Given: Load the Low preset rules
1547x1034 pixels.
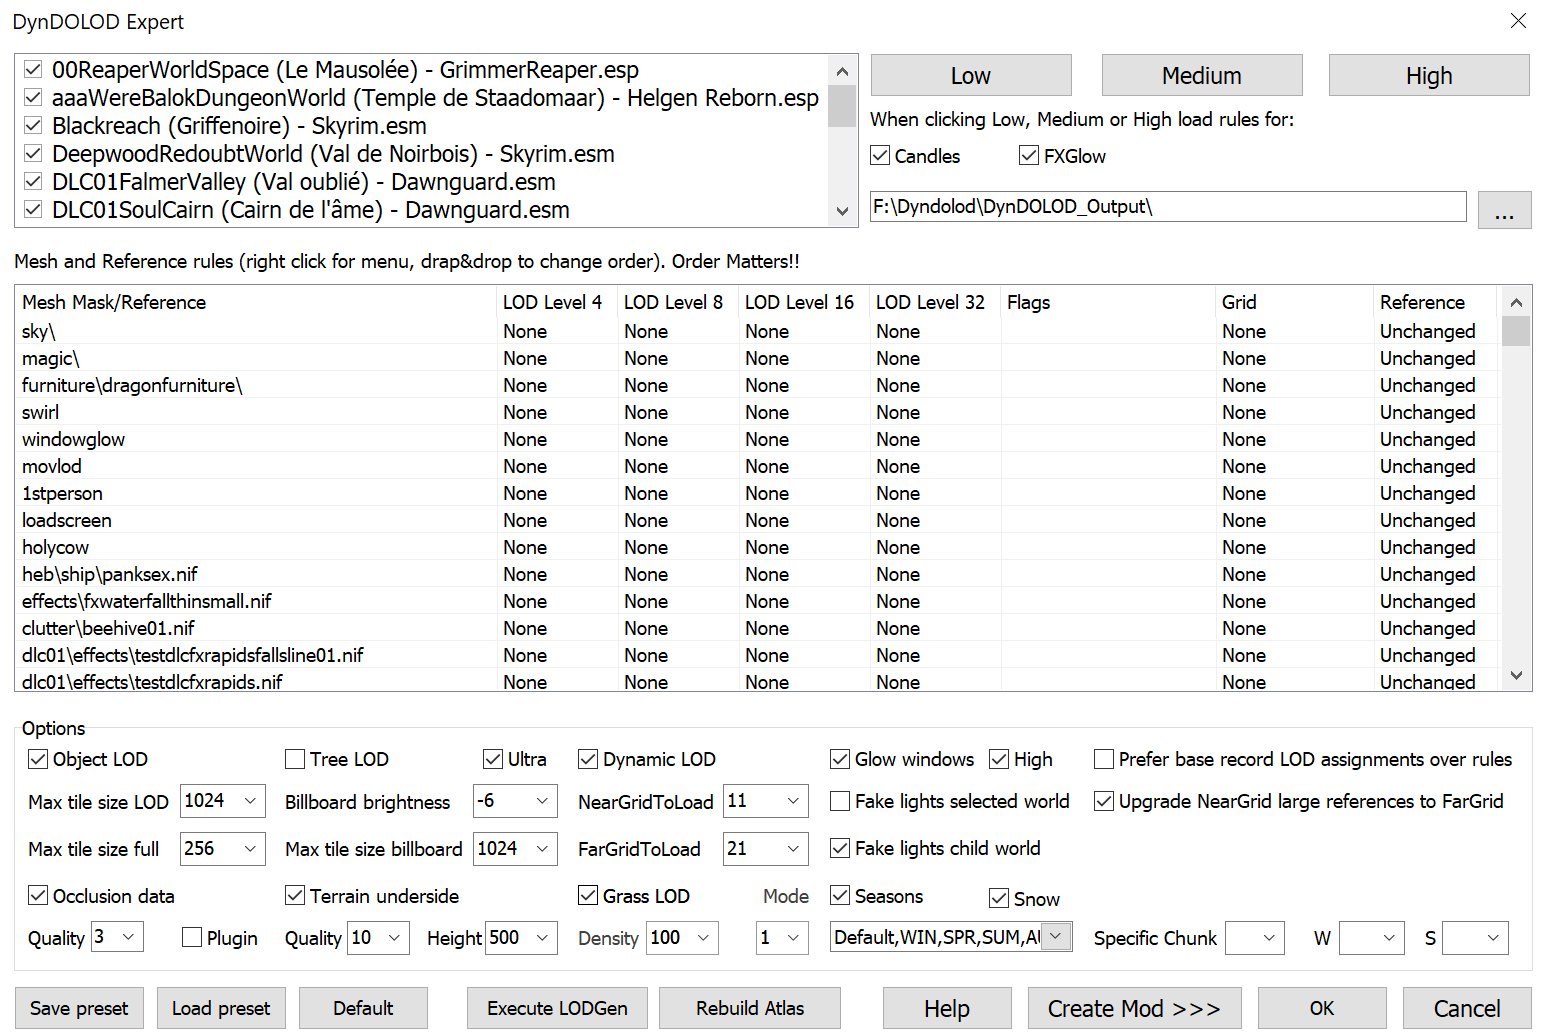Looking at the screenshot, I should (970, 76).
